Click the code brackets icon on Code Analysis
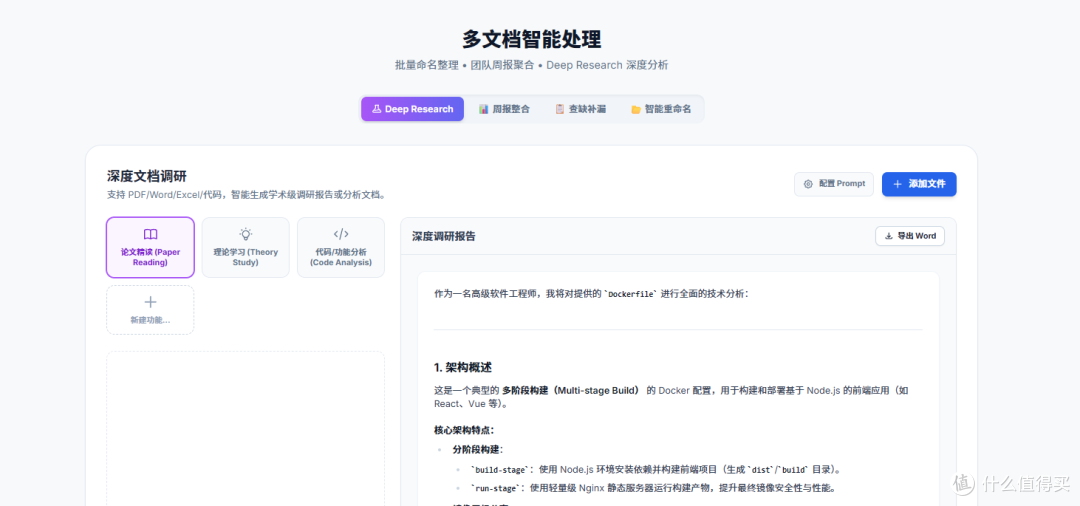This screenshot has width=1080, height=506. pos(341,234)
